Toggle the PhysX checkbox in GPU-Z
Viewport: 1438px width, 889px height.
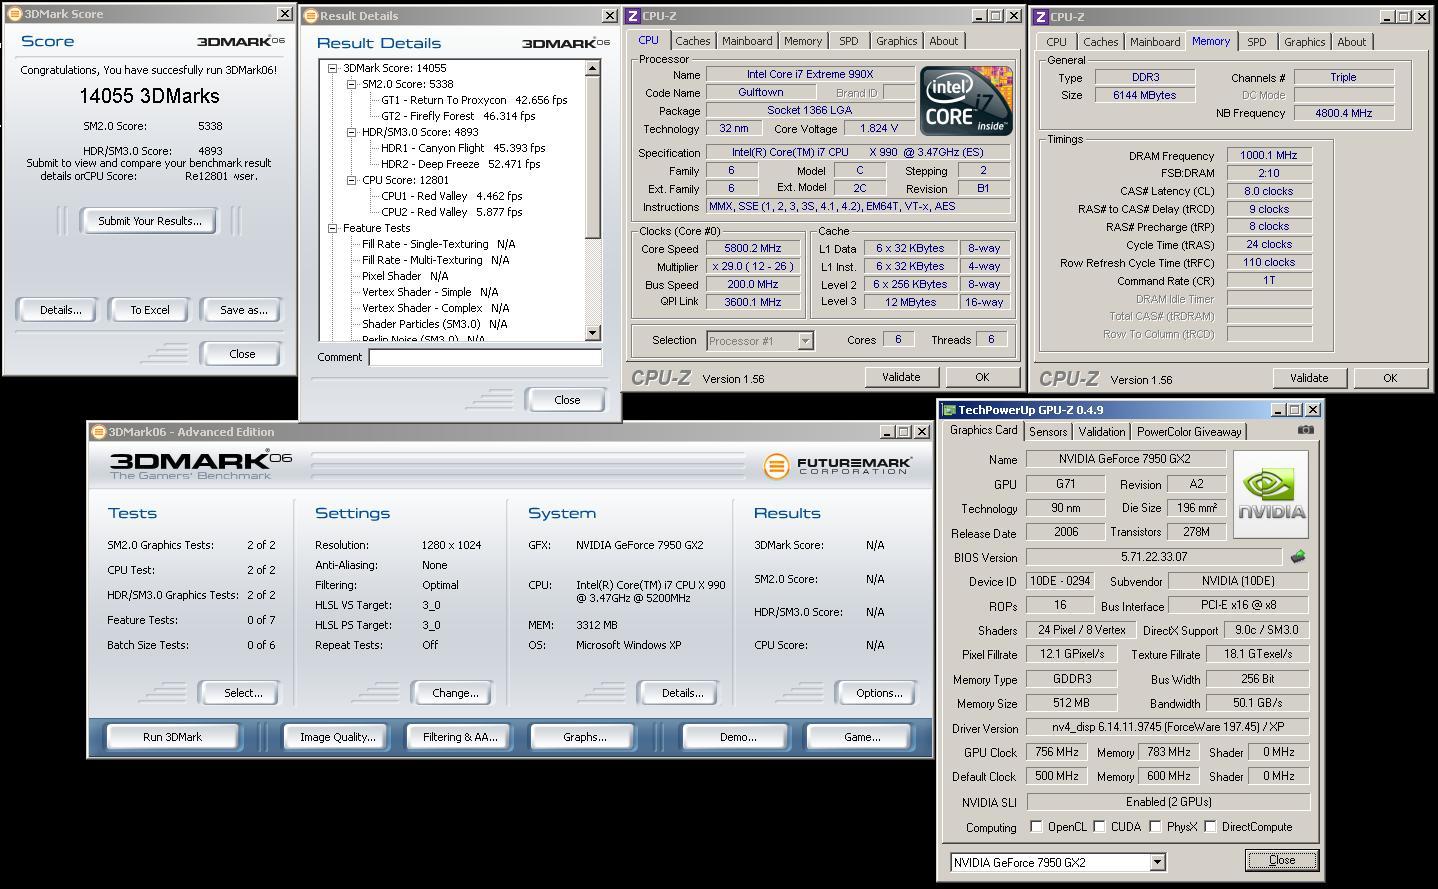pyautogui.click(x=1156, y=827)
